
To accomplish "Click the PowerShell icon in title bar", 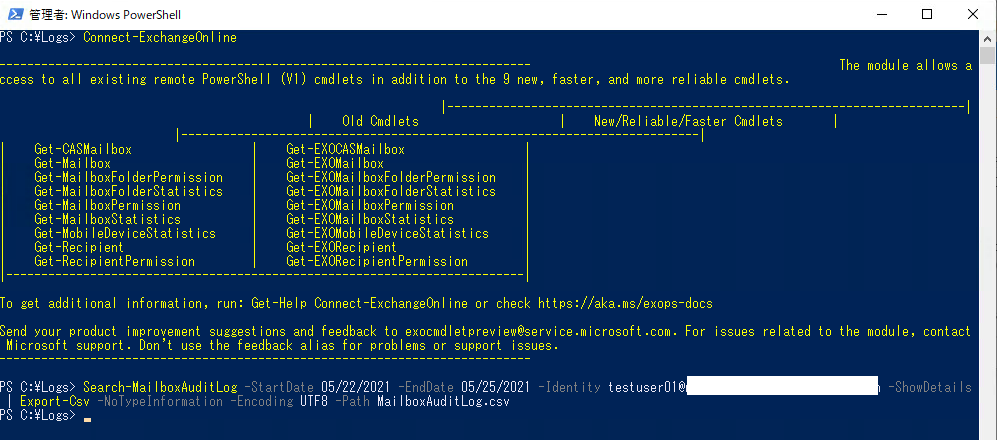I will (x=13, y=14).
